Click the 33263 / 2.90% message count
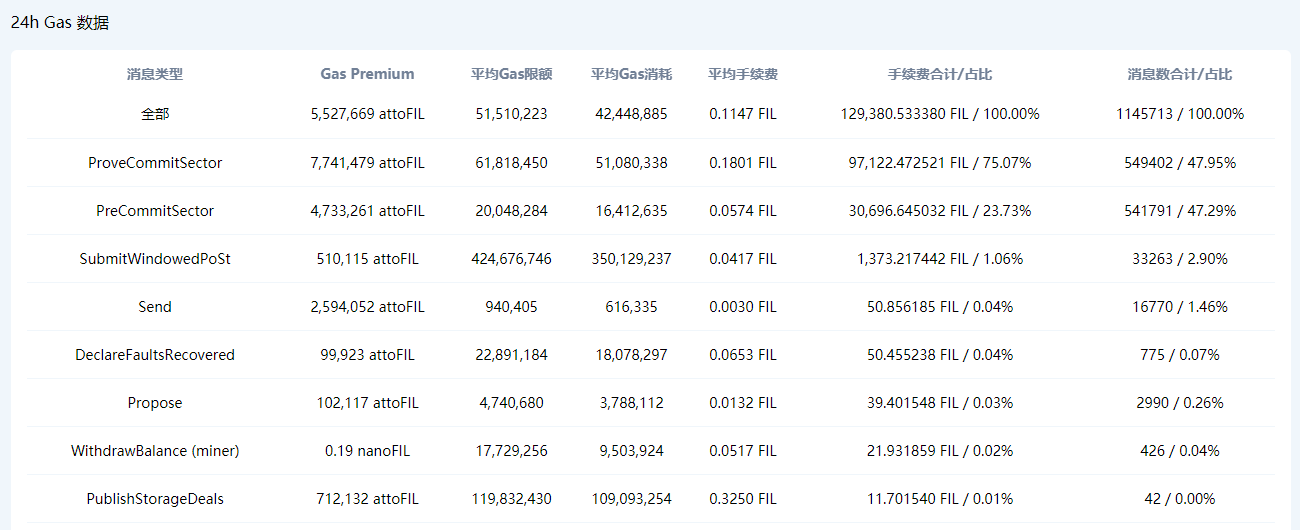 [x=1180, y=258]
